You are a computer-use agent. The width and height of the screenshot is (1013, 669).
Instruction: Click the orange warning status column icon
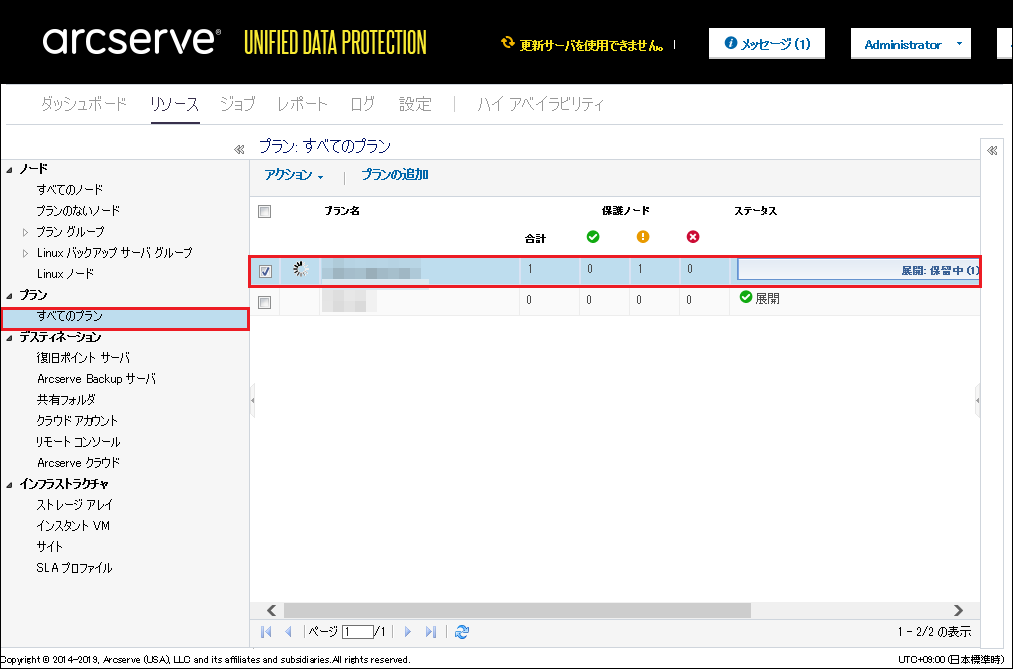[643, 237]
